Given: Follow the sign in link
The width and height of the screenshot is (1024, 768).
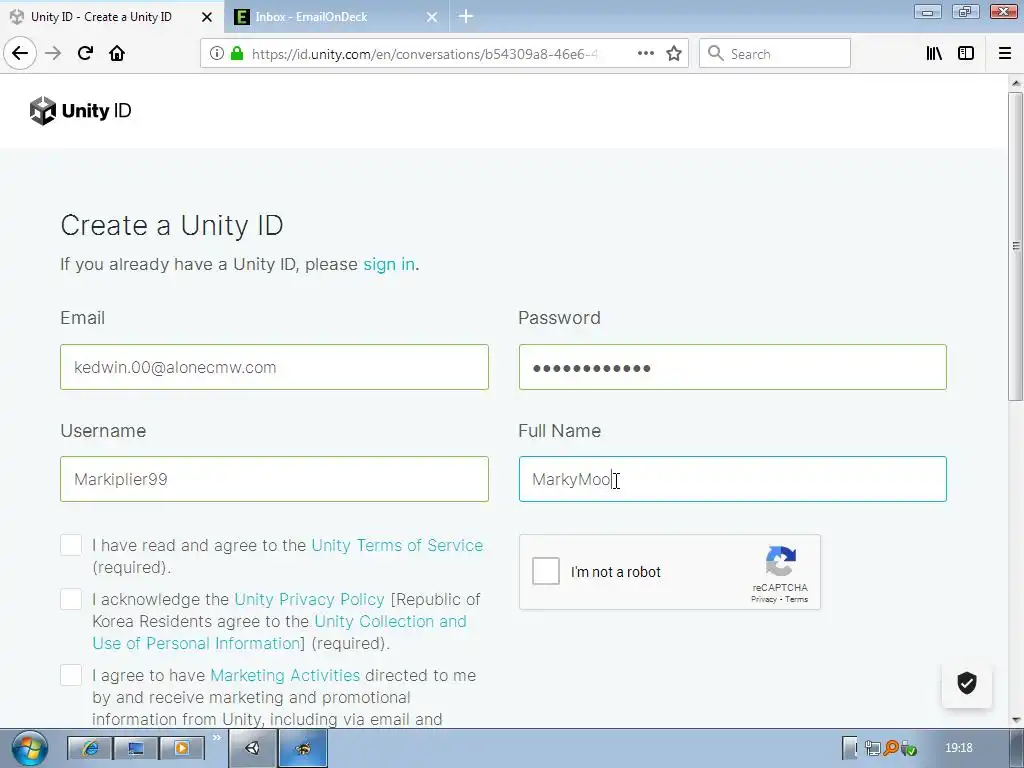Looking at the screenshot, I should 389,264.
